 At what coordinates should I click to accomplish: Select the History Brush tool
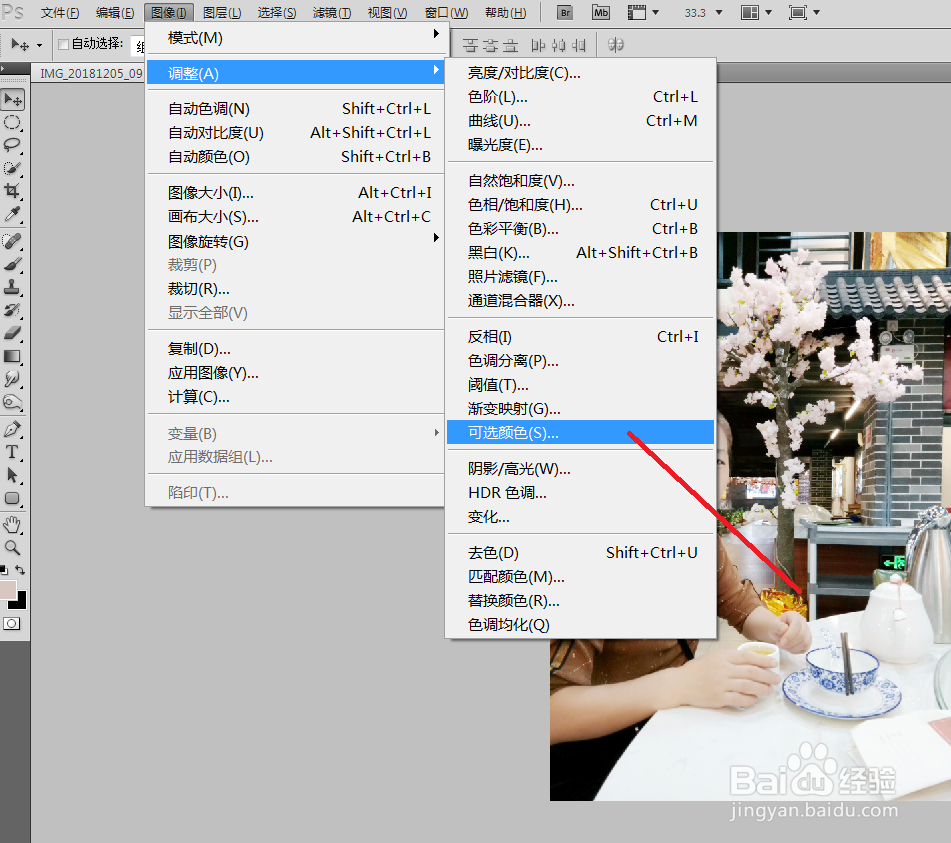coord(13,311)
